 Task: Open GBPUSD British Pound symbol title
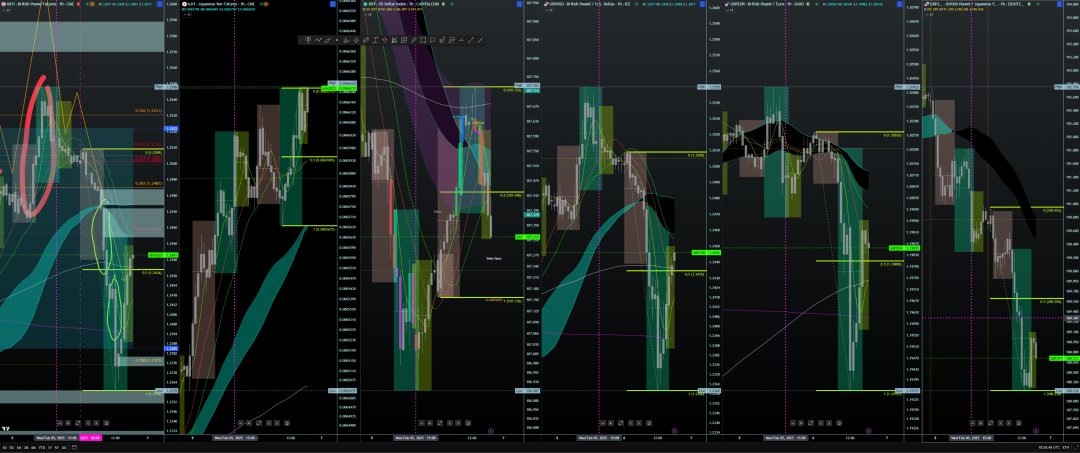pos(589,4)
